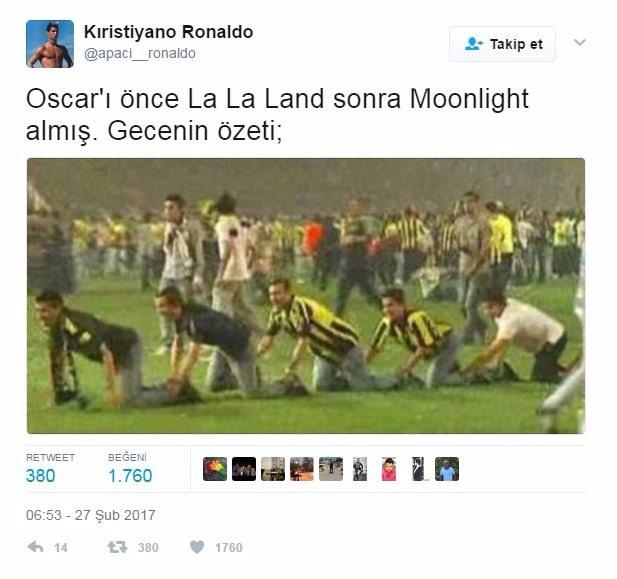This screenshot has width=617, height=579.
Task: Open the @apaci__ronaldo handle link
Action: coord(140,53)
